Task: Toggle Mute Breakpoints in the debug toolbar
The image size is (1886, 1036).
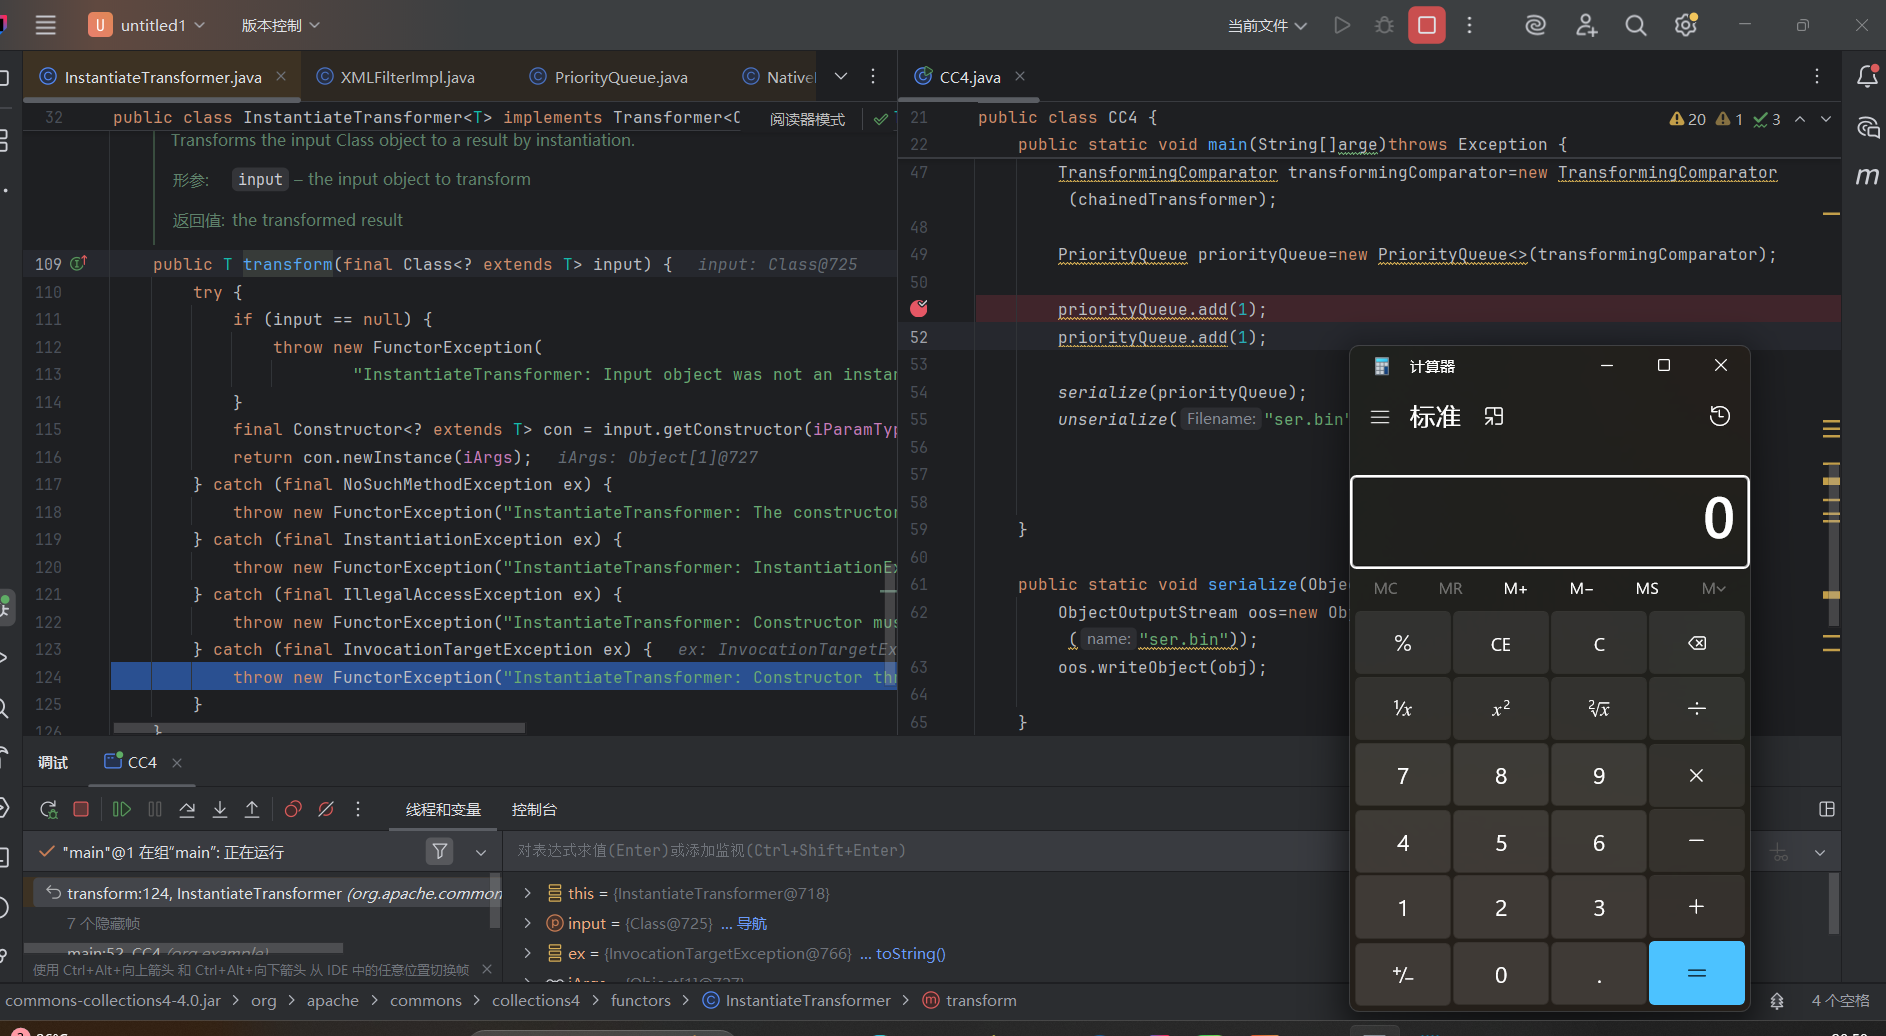Action: [326, 809]
